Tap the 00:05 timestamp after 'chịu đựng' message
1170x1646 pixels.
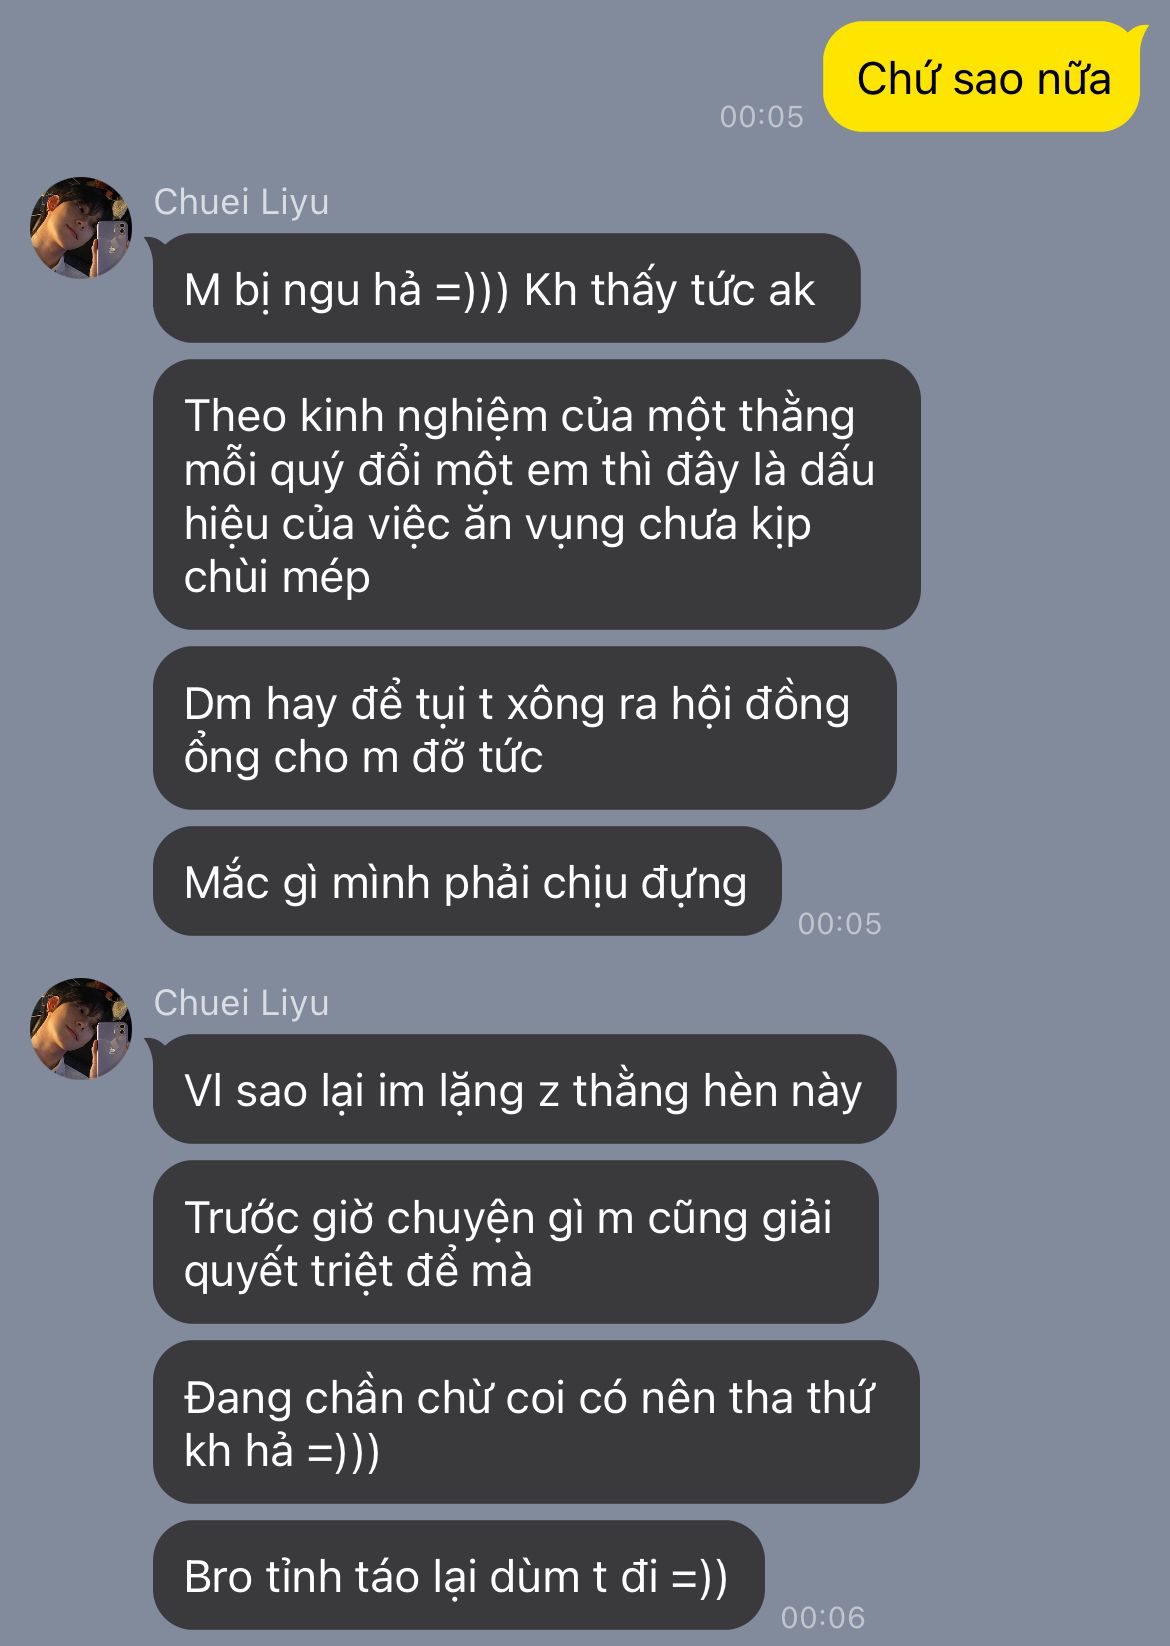[840, 924]
